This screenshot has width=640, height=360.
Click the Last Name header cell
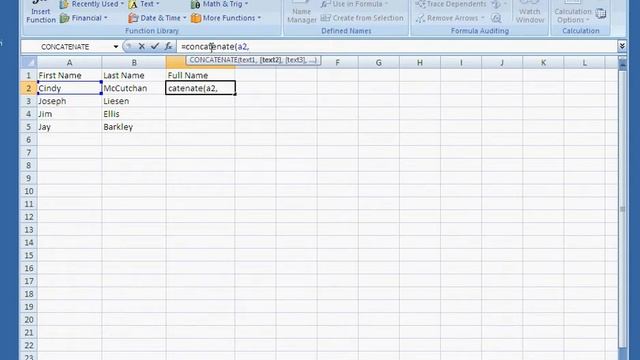tap(134, 76)
